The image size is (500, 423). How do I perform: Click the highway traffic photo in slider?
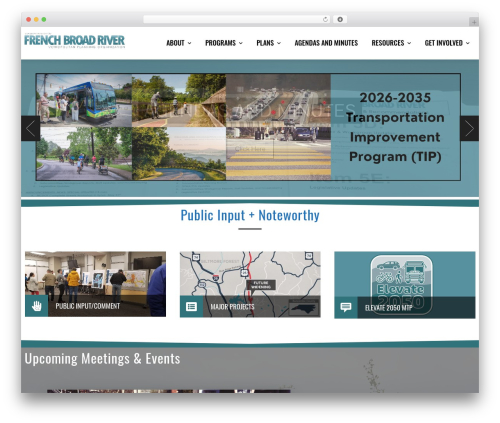pos(278,100)
